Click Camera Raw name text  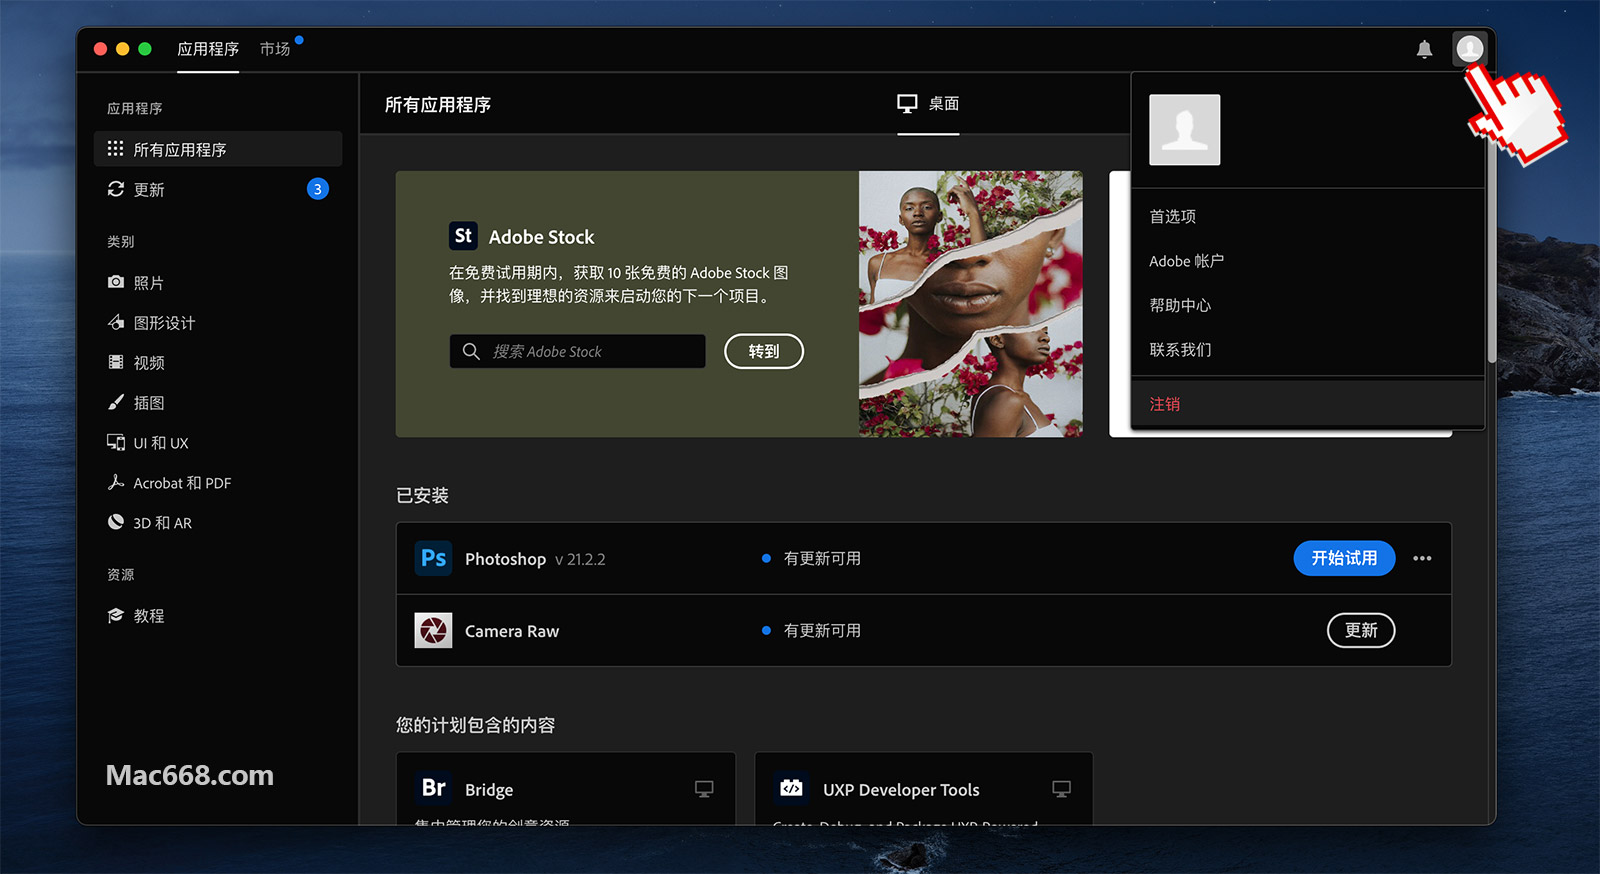(512, 631)
